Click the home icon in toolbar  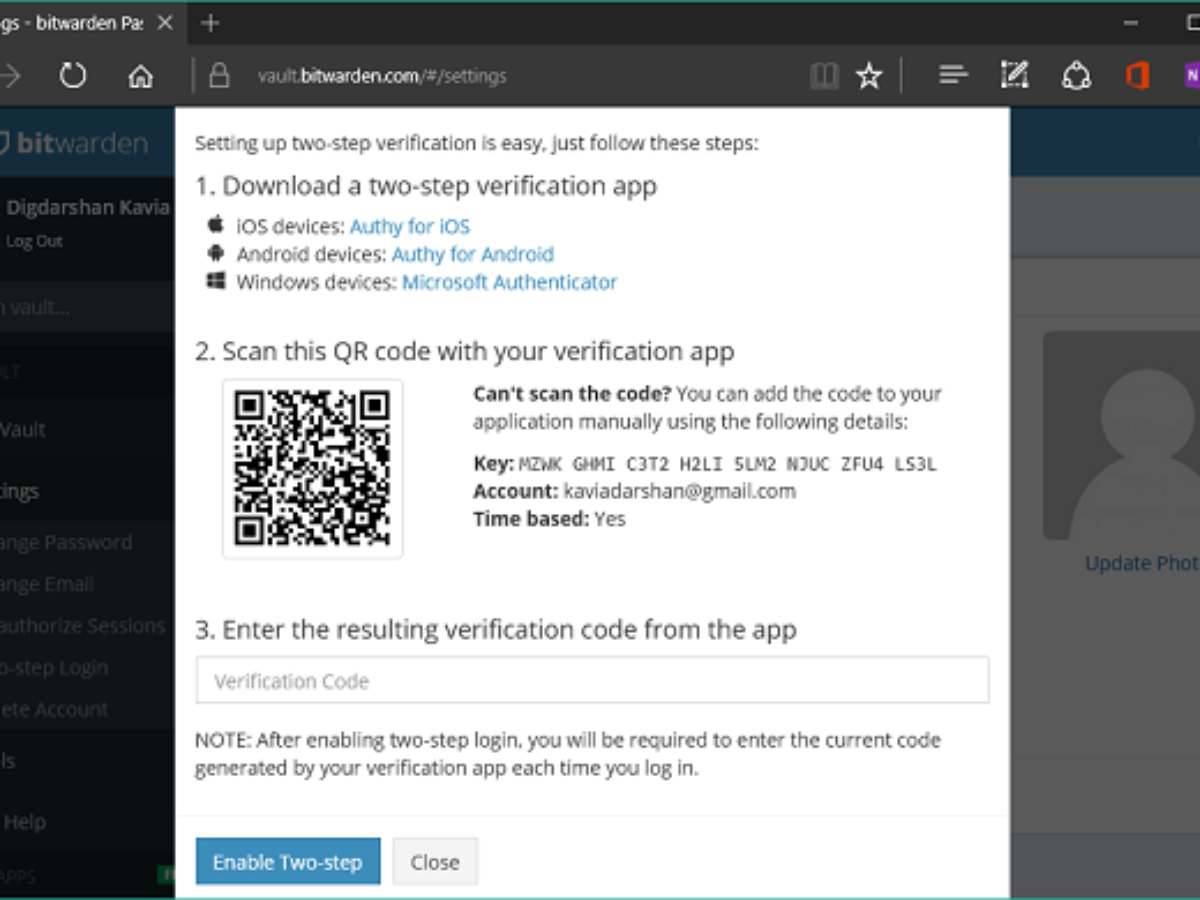pyautogui.click(x=141, y=76)
